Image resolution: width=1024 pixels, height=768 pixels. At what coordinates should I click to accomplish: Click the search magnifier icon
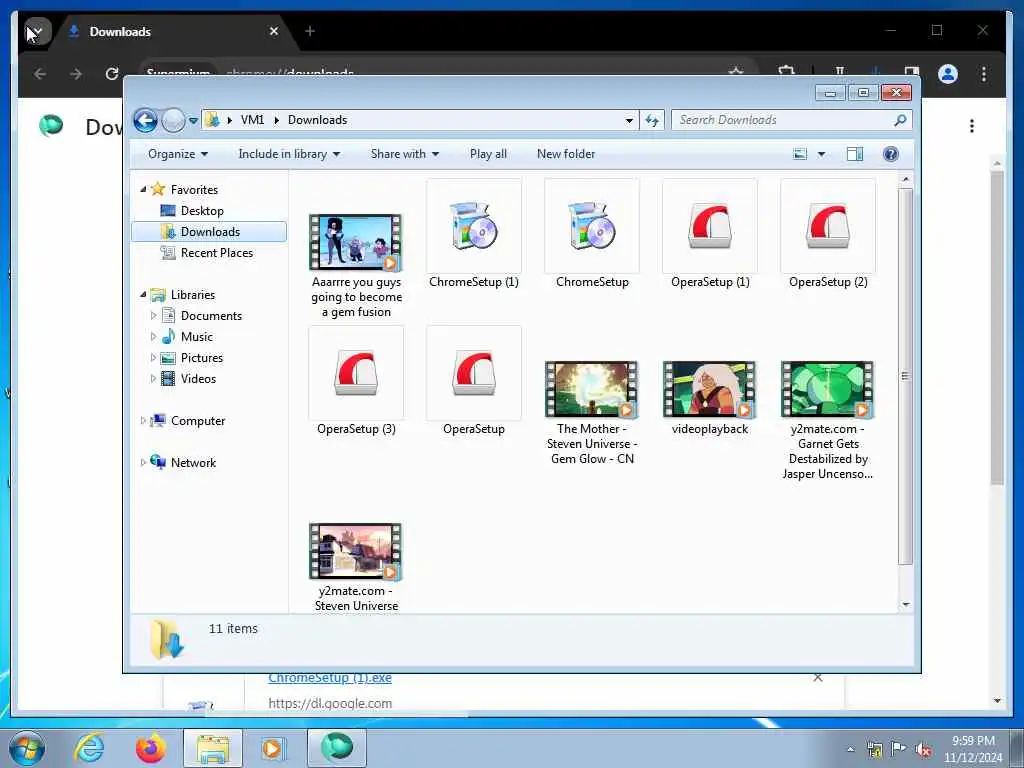point(900,120)
